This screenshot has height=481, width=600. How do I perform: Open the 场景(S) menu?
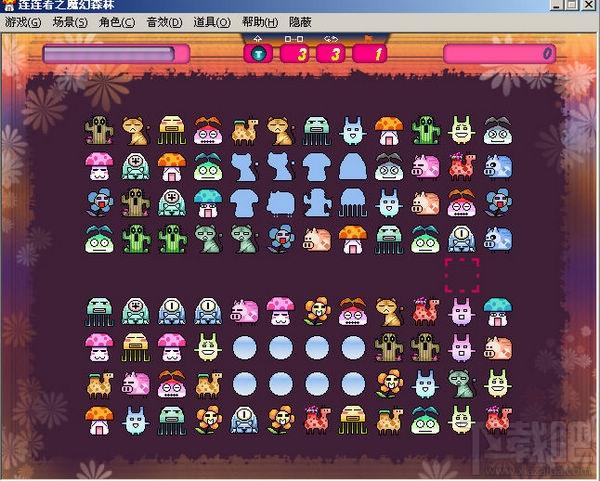click(x=70, y=23)
